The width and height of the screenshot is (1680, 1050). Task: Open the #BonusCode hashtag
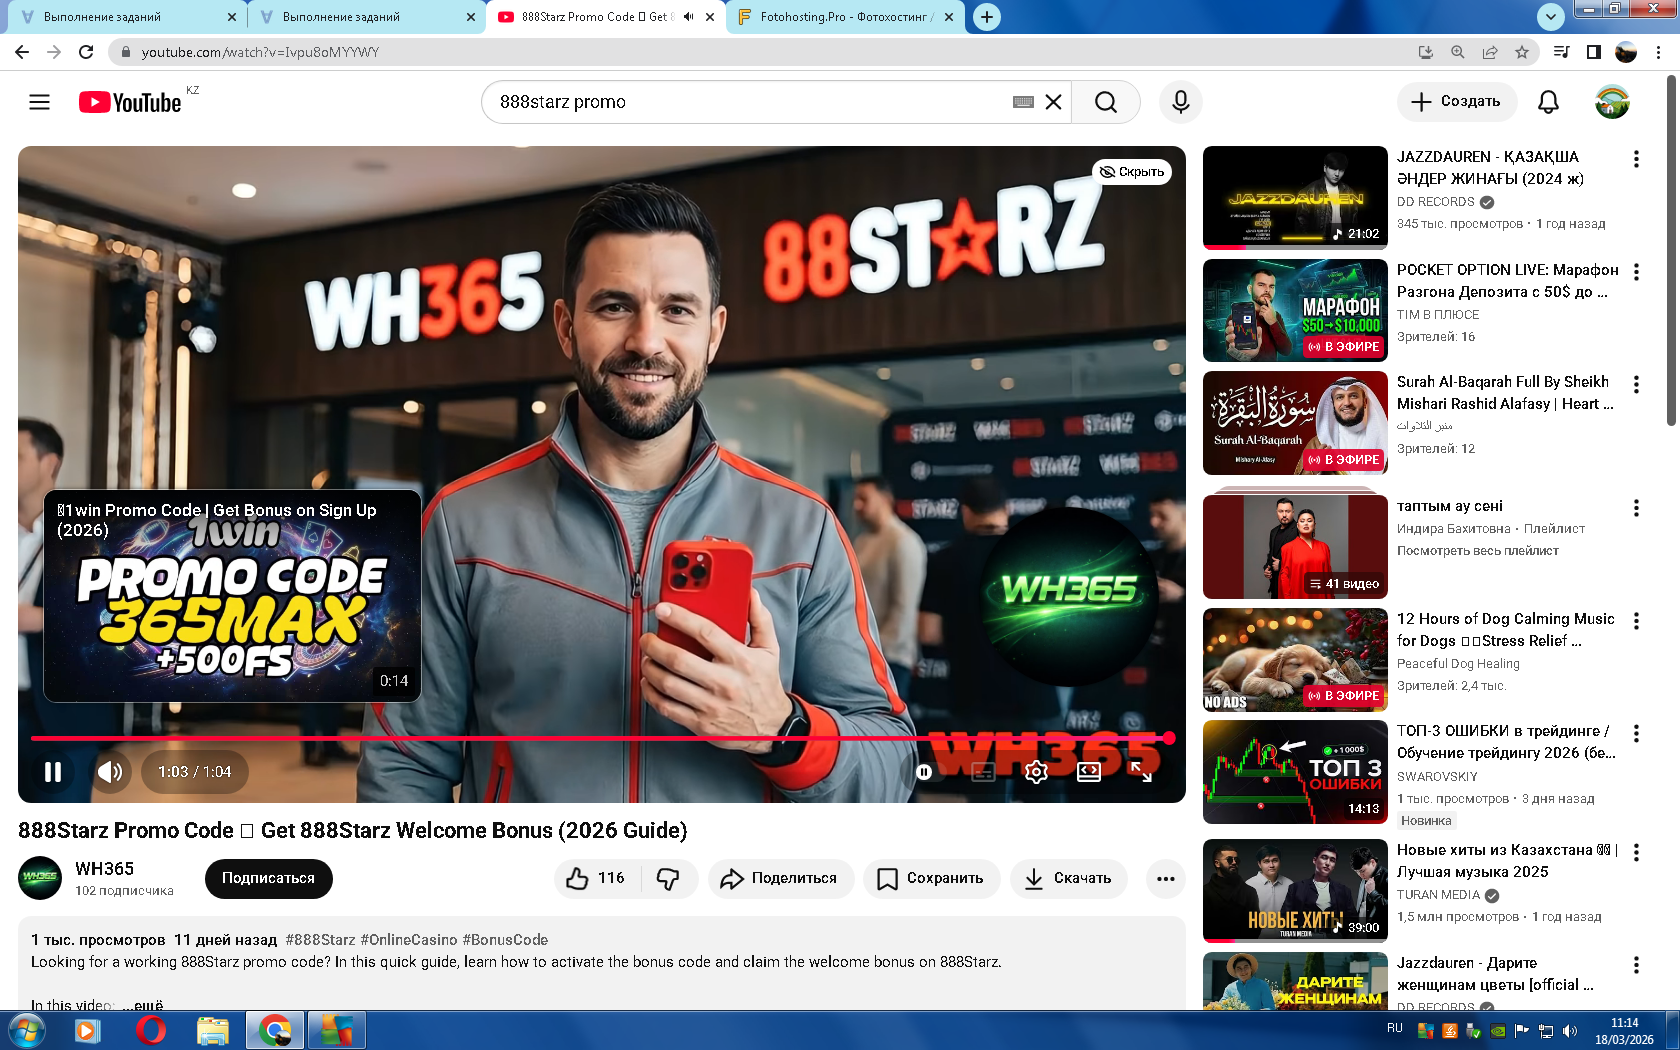click(505, 940)
